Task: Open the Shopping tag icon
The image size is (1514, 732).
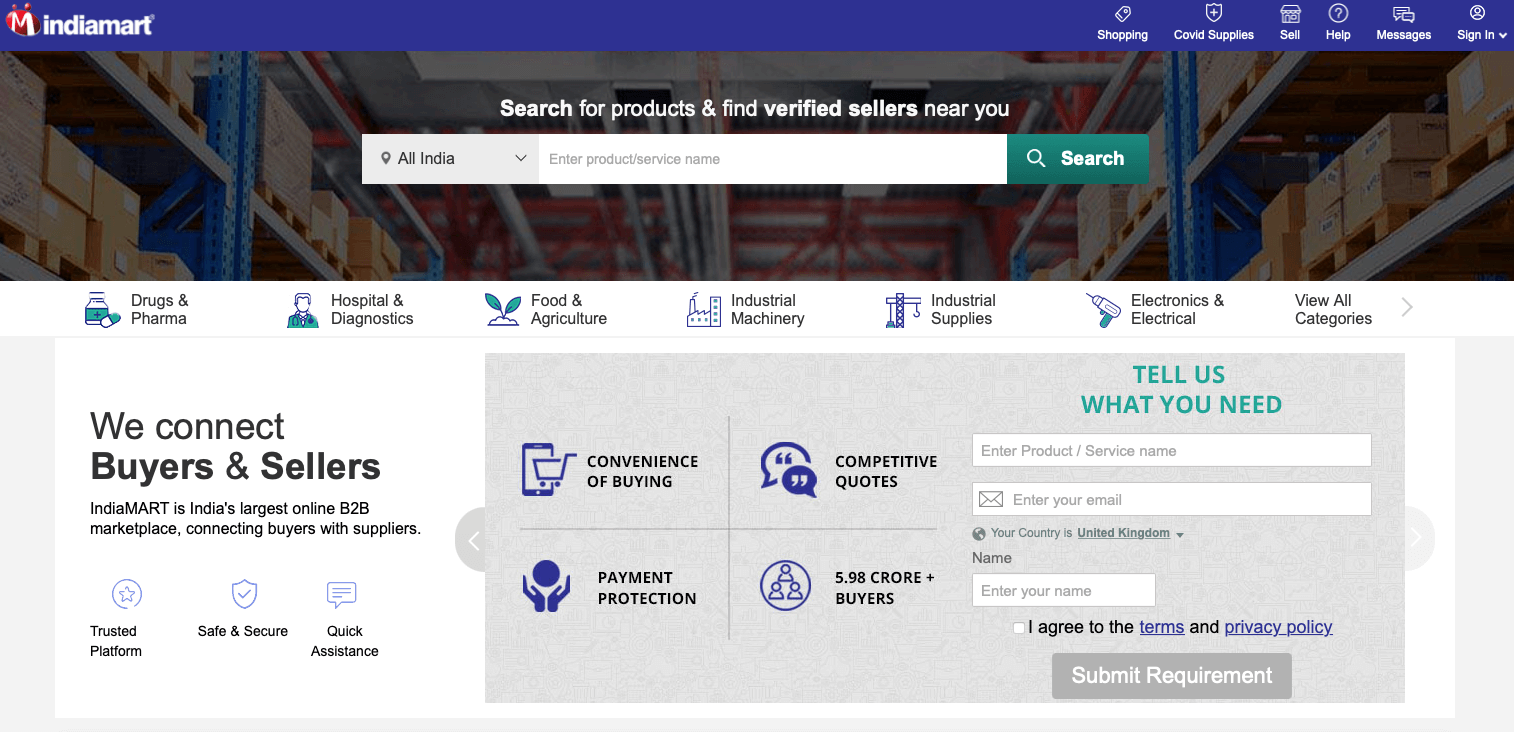Action: click(x=1122, y=14)
